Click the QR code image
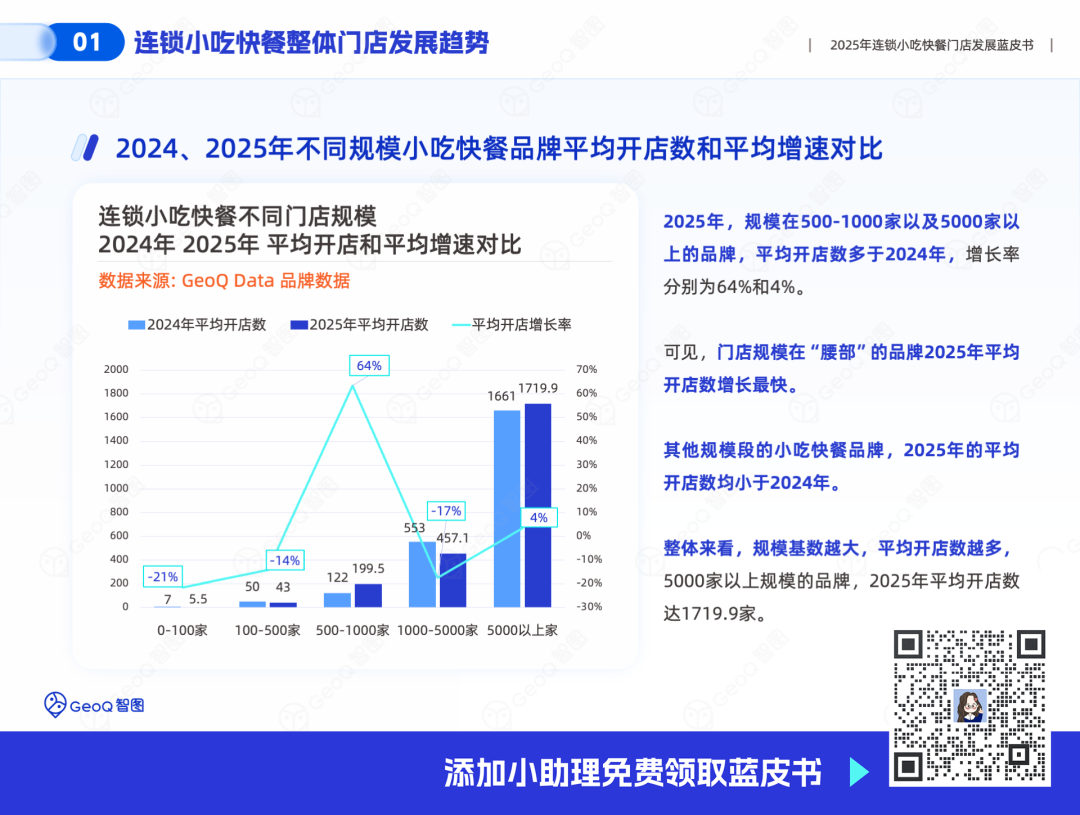1080x815 pixels. point(969,705)
